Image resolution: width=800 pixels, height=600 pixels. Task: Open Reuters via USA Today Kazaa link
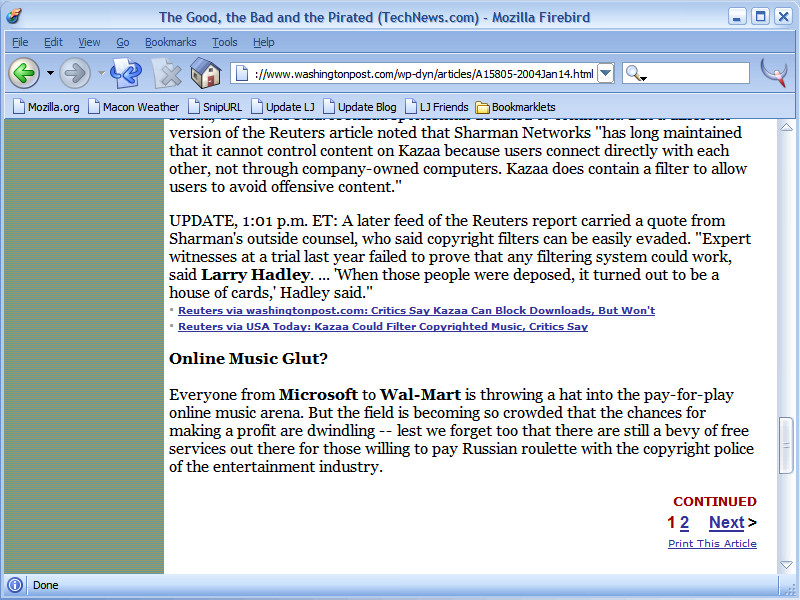tap(383, 327)
